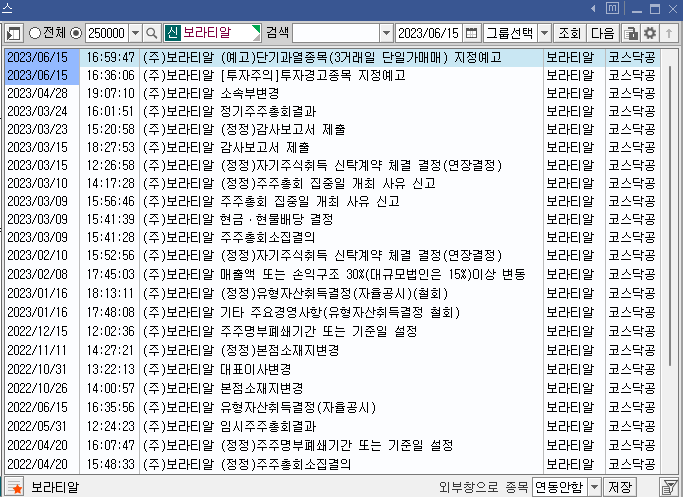Viewport: 683px width, 497px height.
Task: Select the 소속부변경 disclosure row
Action: 333,93
